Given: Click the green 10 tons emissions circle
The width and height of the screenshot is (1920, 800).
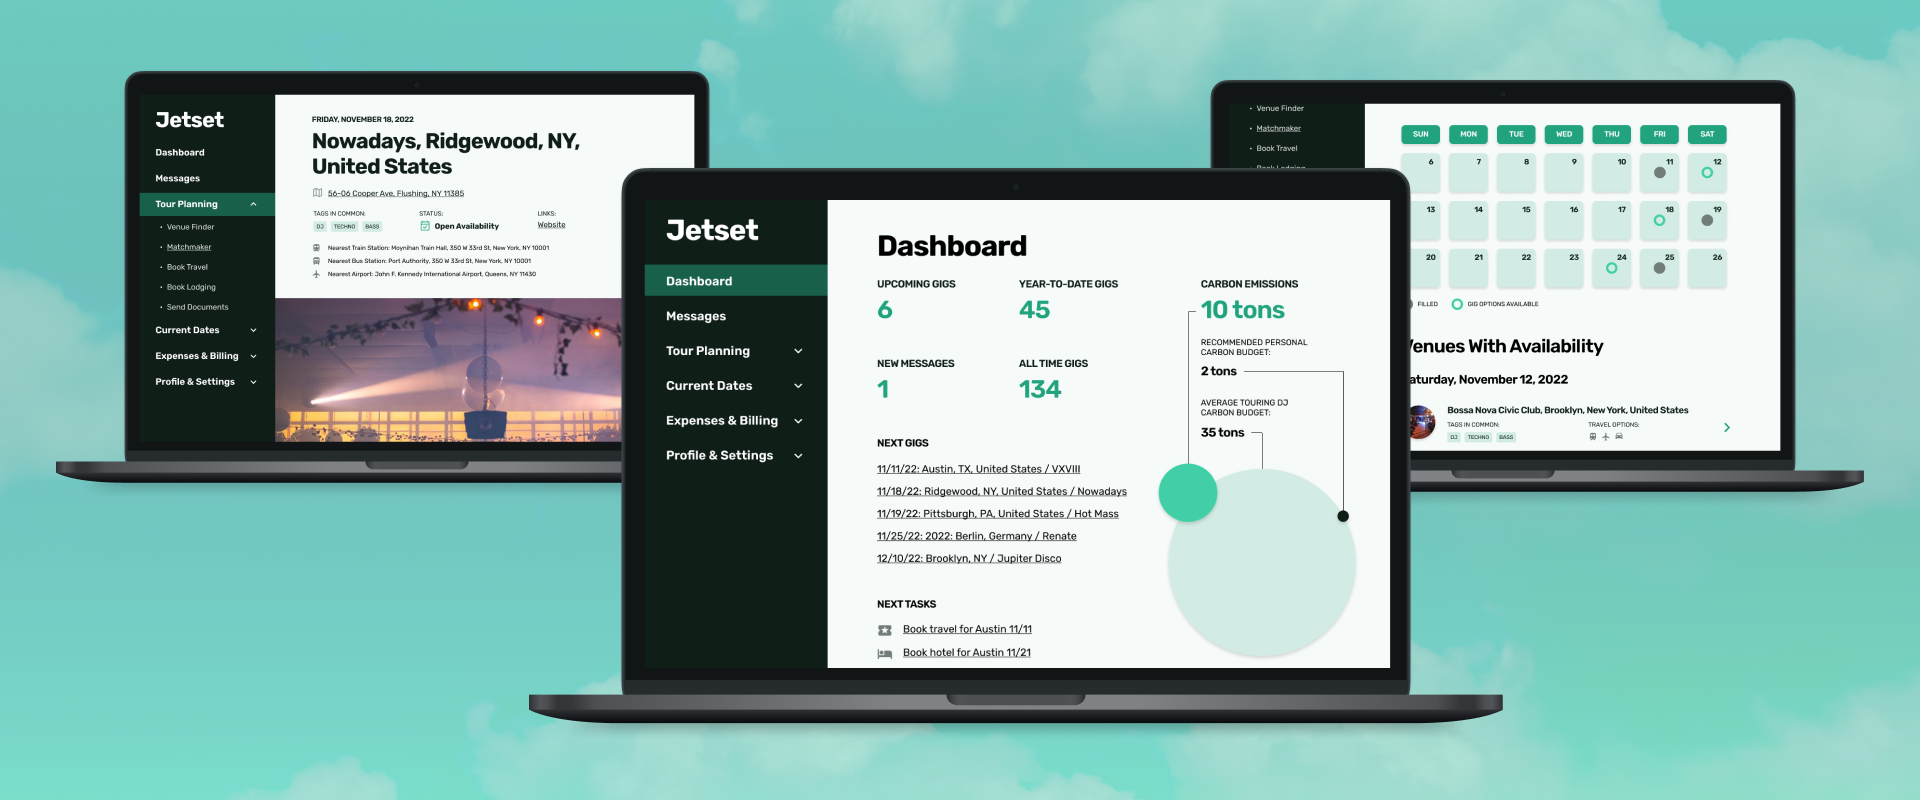Looking at the screenshot, I should 1187,492.
